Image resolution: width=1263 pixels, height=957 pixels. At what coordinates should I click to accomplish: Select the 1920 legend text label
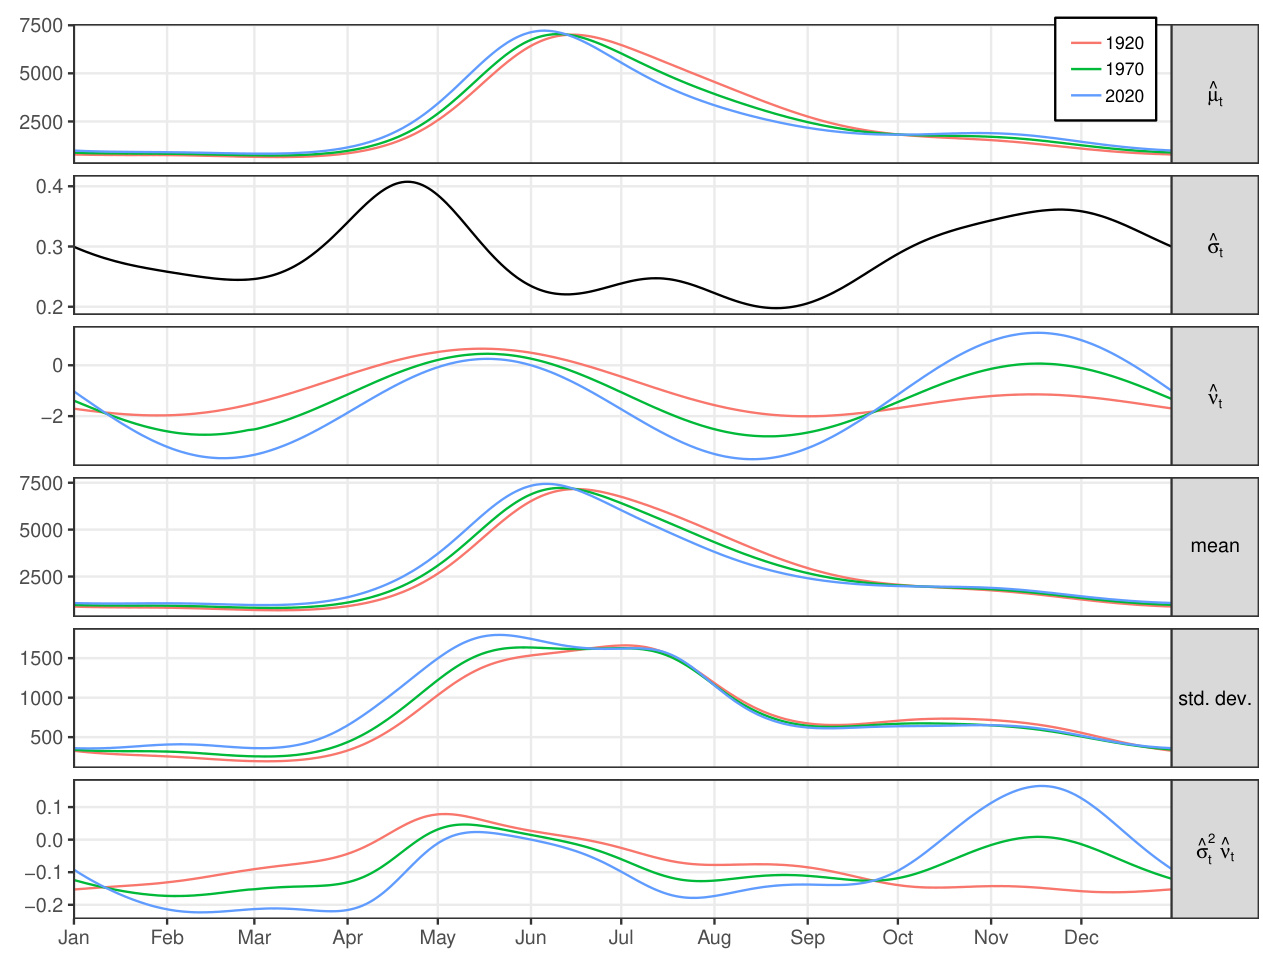[x=1124, y=43]
